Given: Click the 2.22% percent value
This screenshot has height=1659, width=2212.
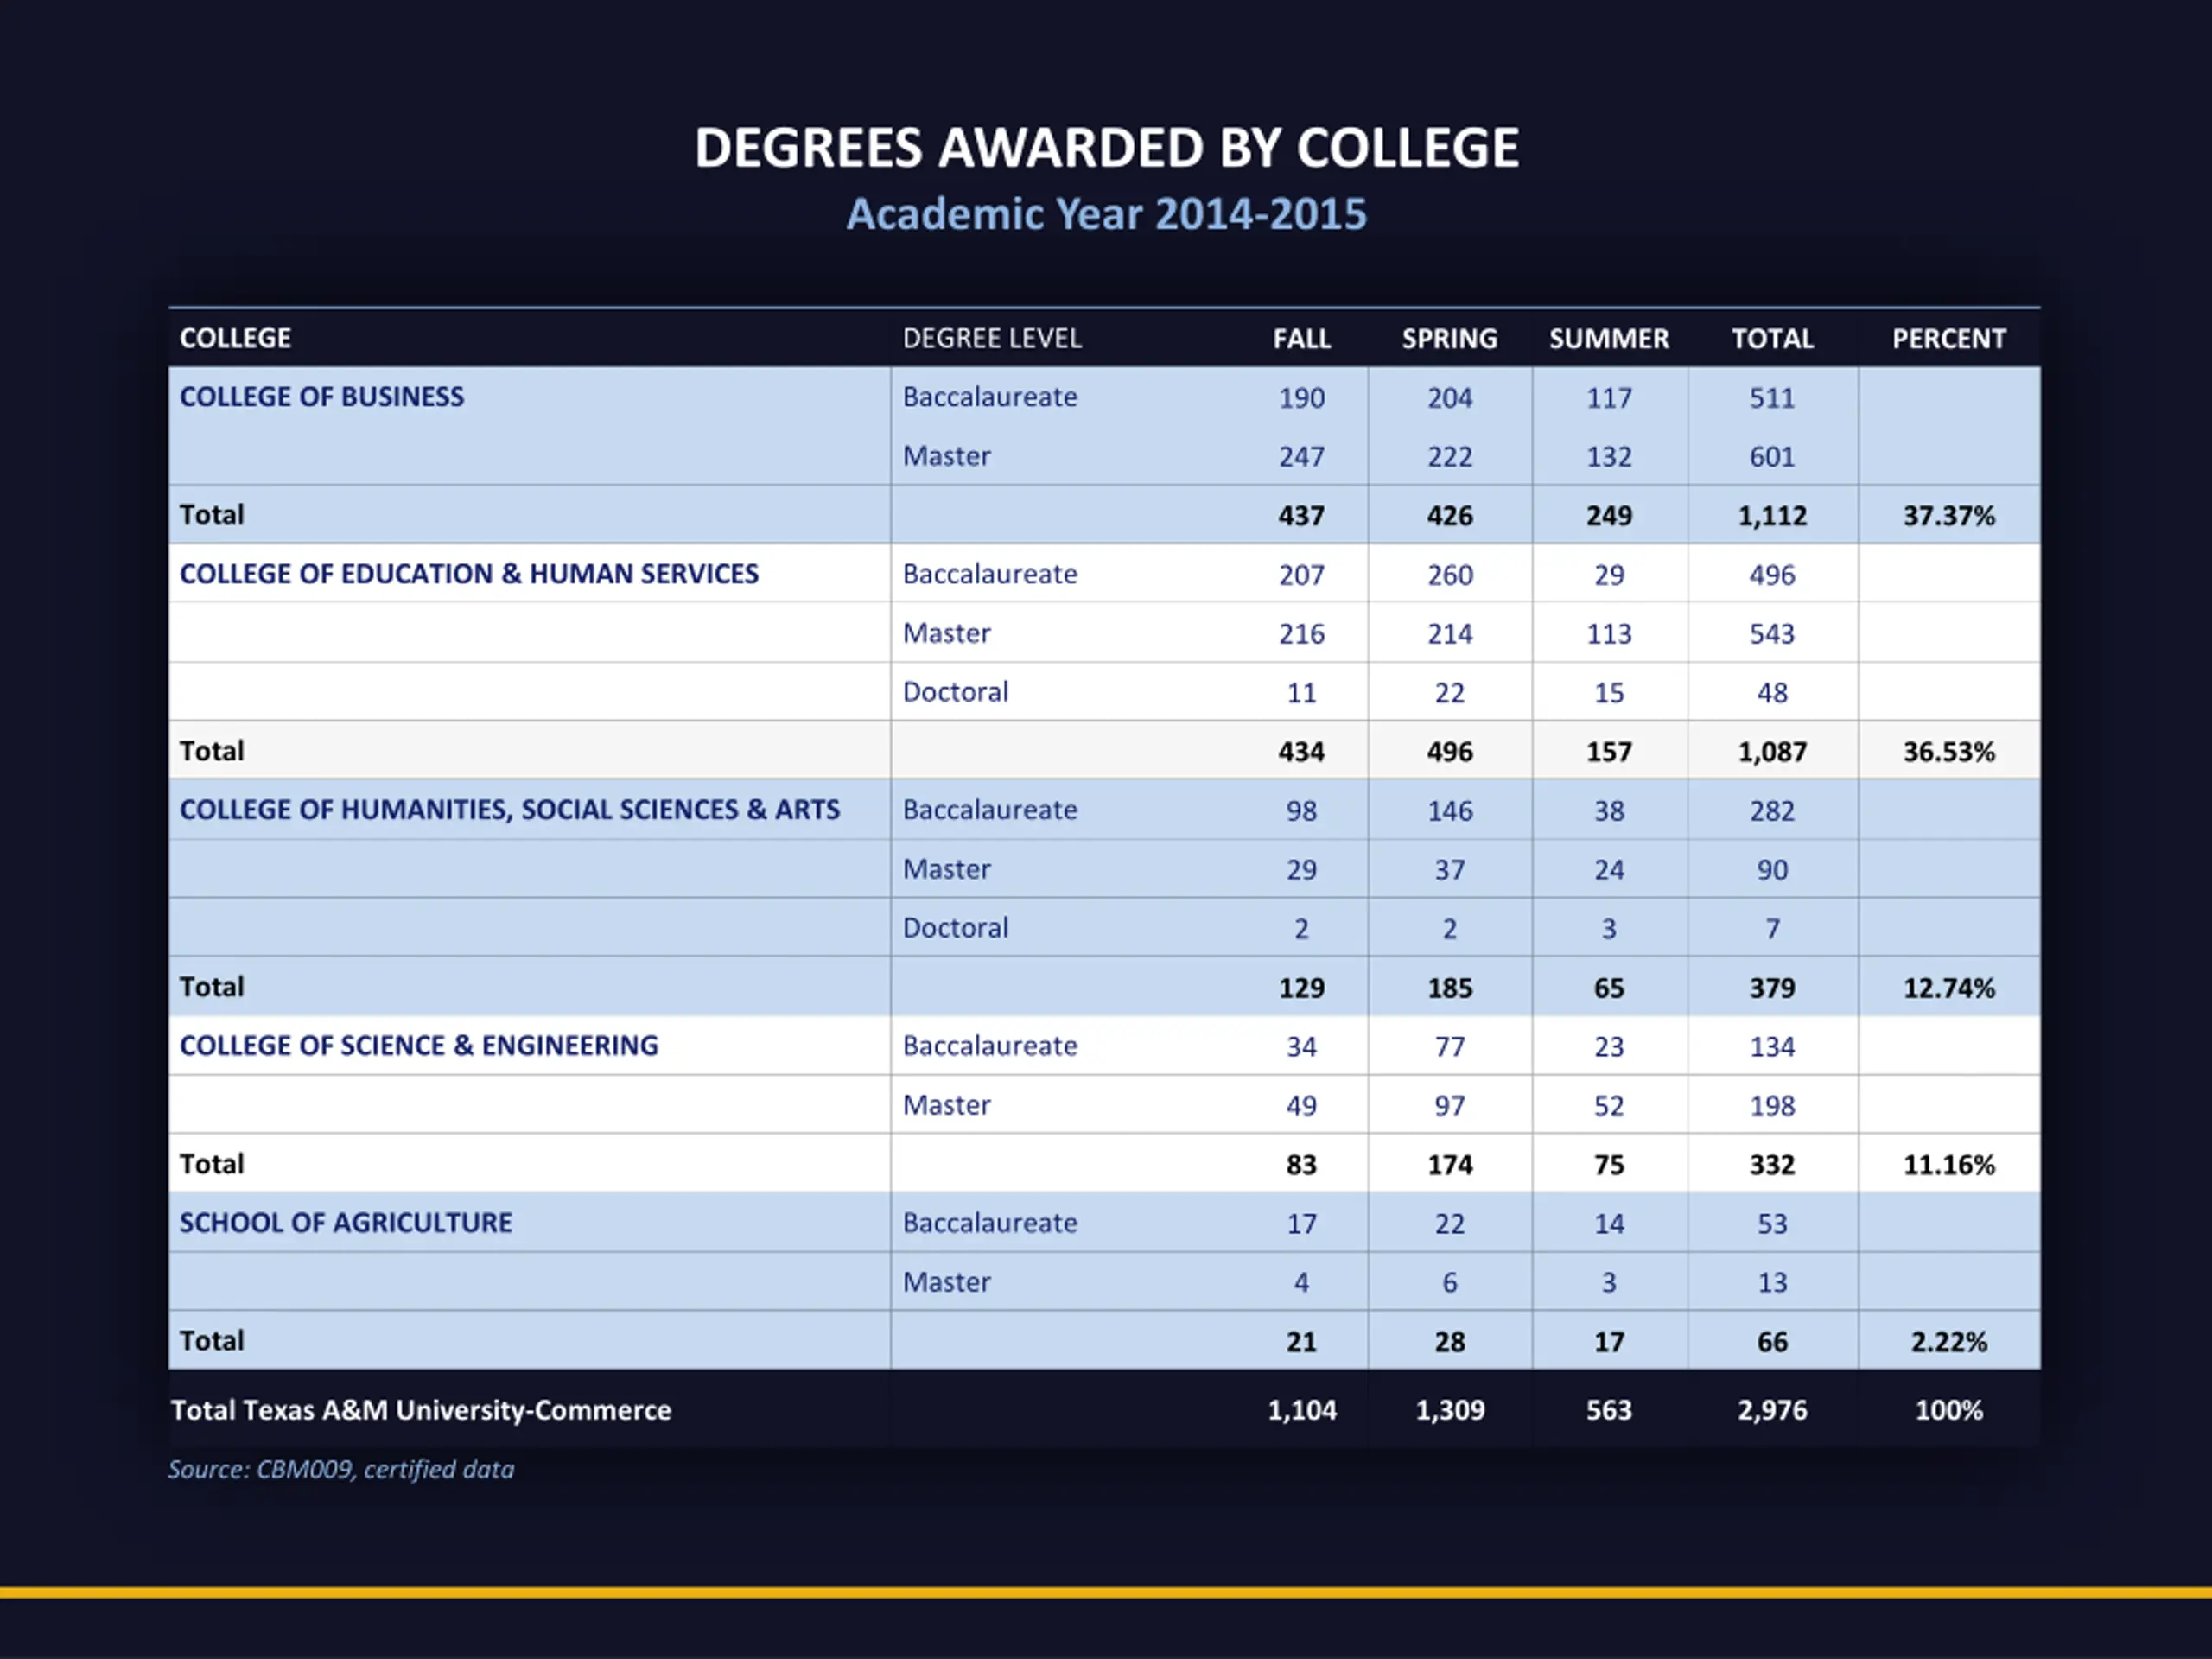Looking at the screenshot, I should (1948, 1342).
